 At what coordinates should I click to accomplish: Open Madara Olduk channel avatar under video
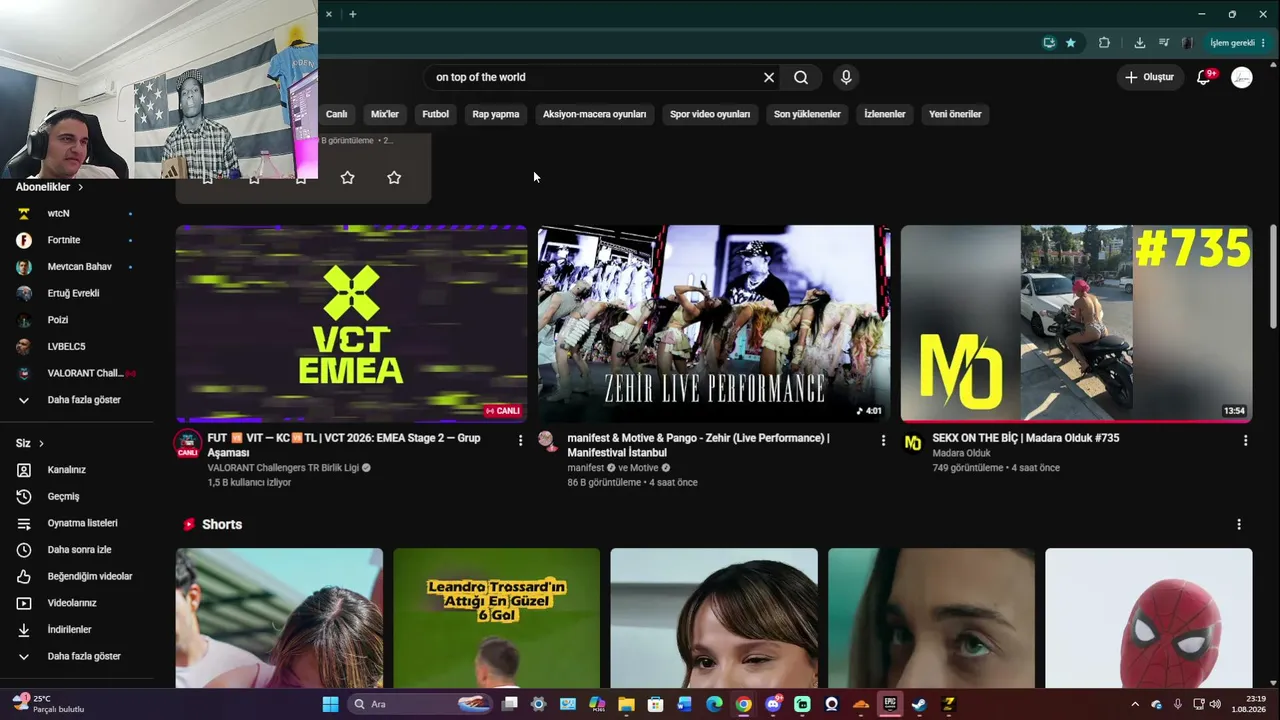(913, 442)
